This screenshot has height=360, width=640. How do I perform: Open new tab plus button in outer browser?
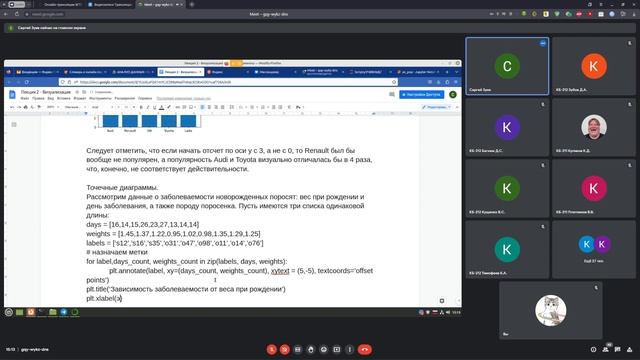[191, 4]
